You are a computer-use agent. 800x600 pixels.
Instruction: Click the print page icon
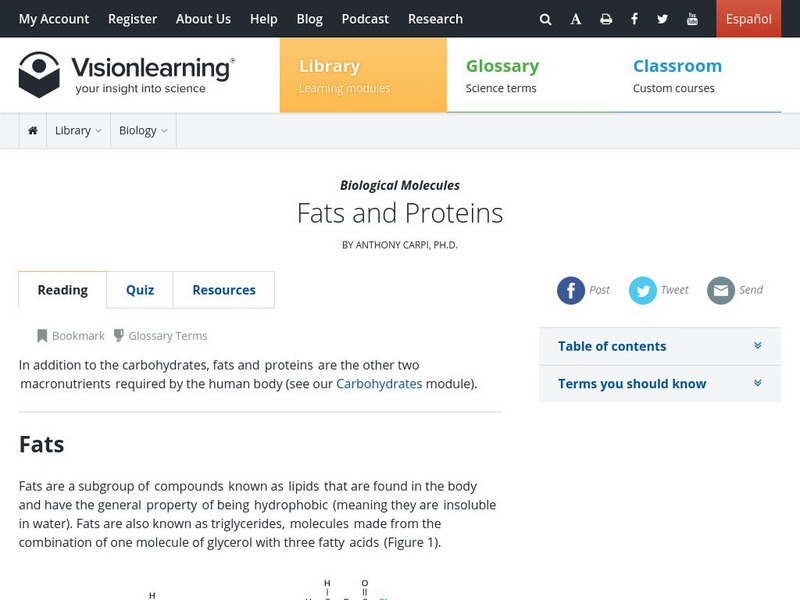606,19
